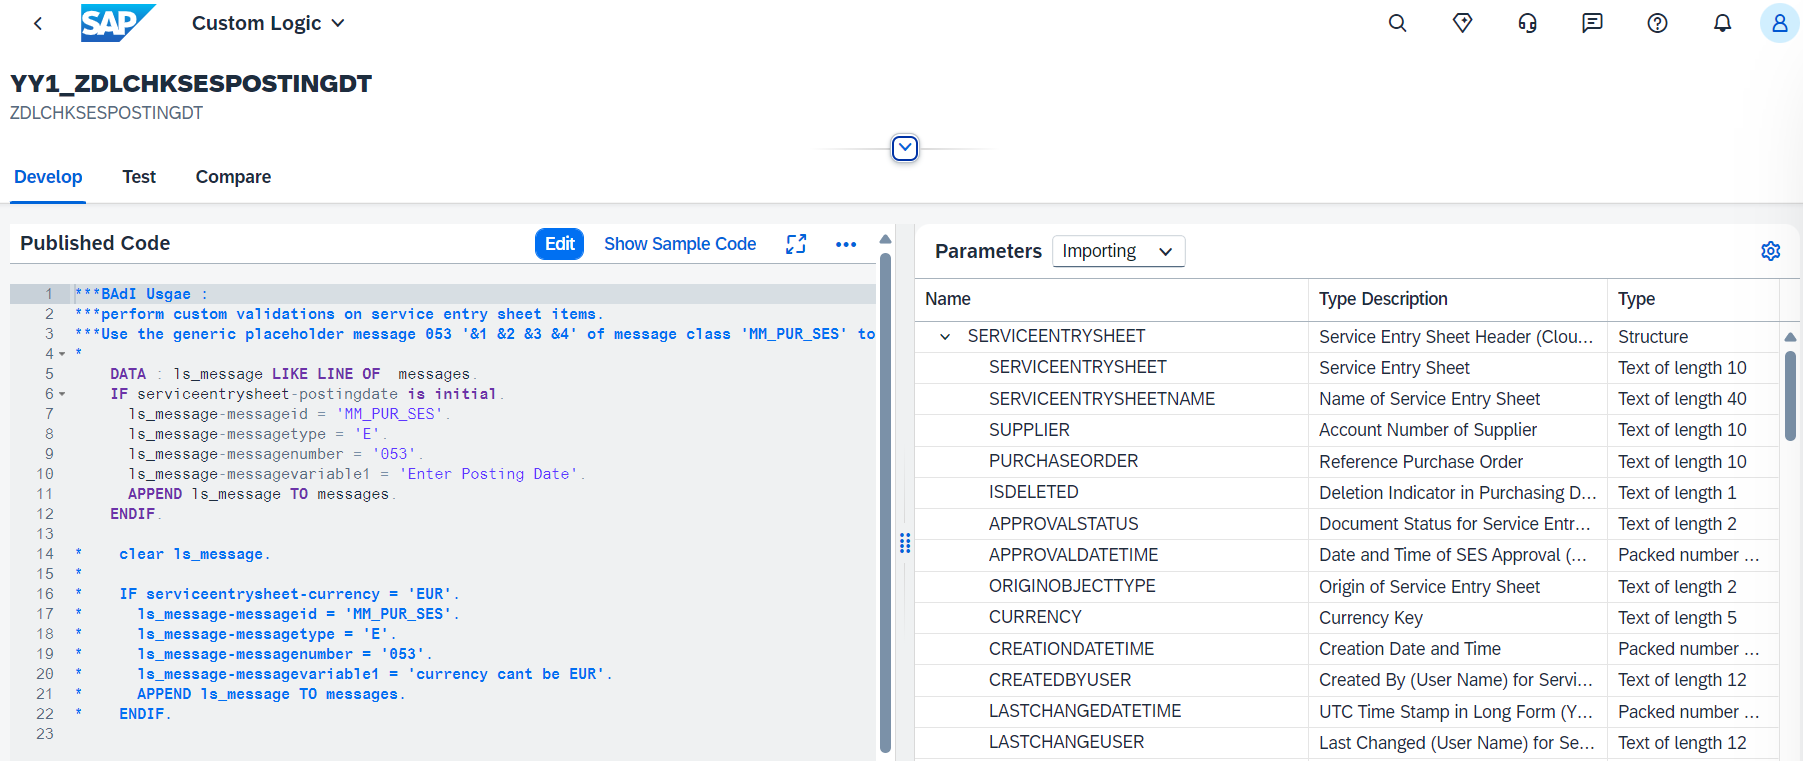The image size is (1803, 761).
Task: Click 'Currency Key' type description
Action: pyautogui.click(x=1371, y=618)
